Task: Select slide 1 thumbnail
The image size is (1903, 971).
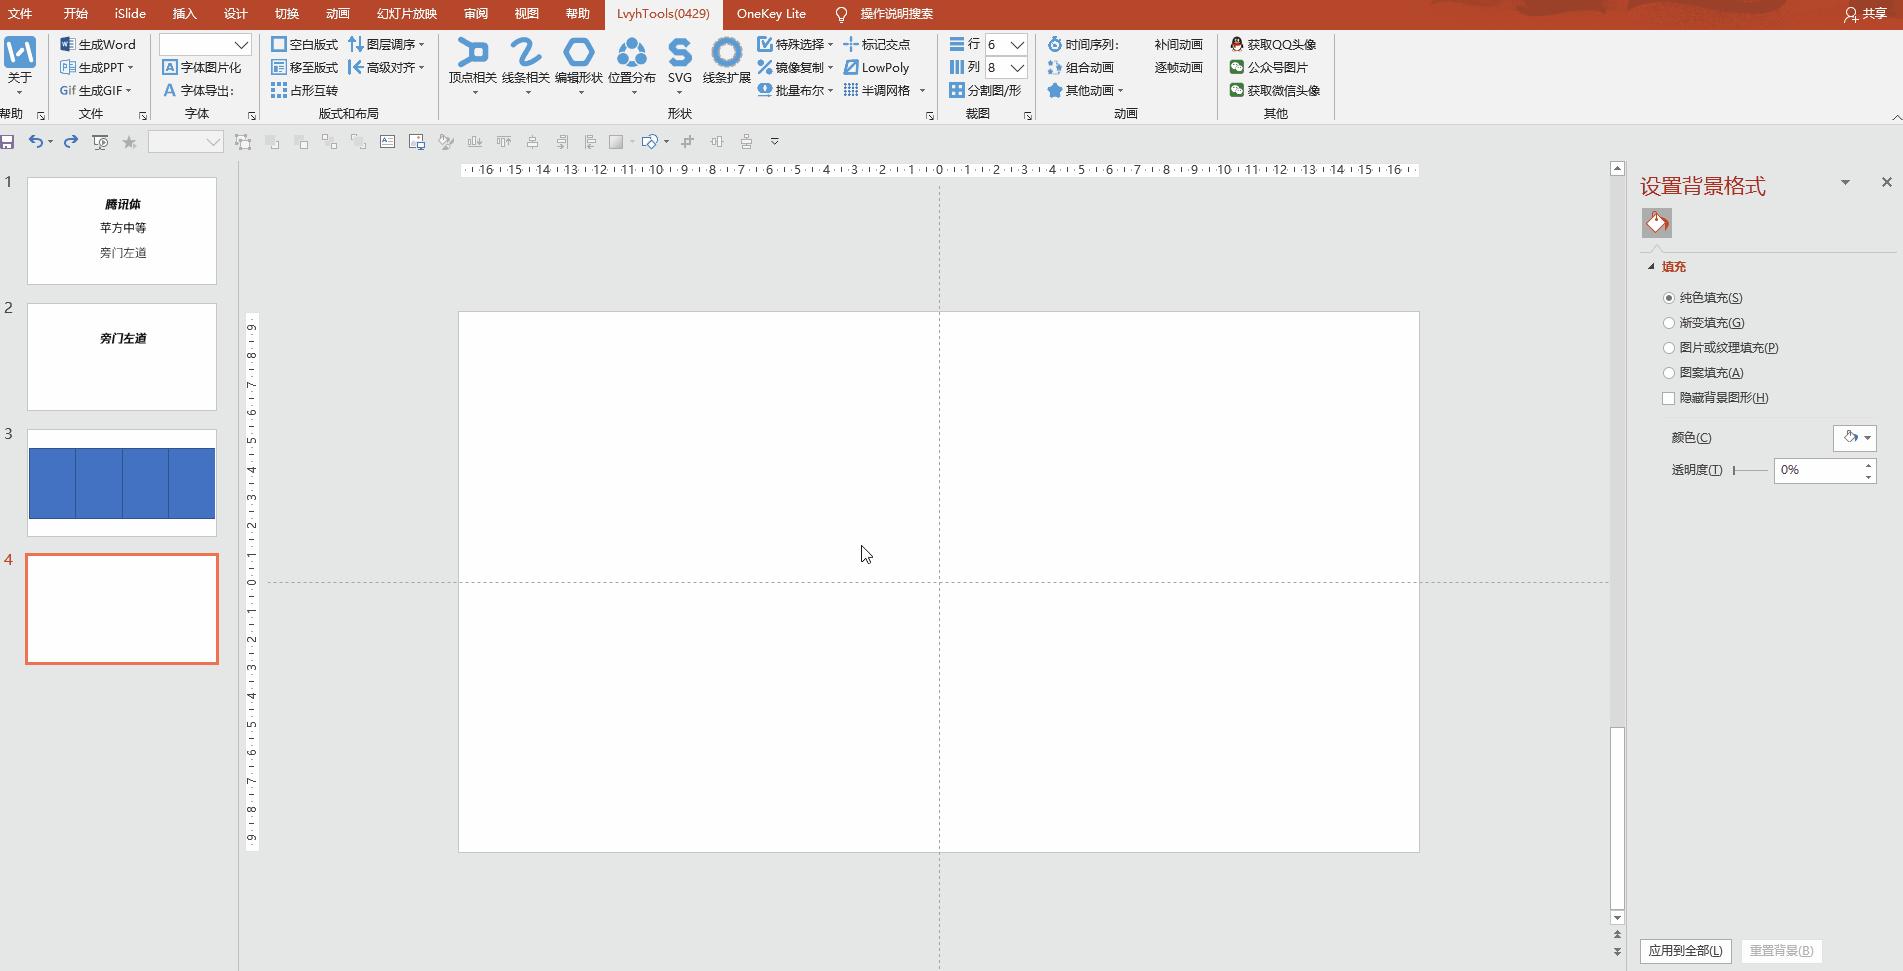Action: click(122, 231)
